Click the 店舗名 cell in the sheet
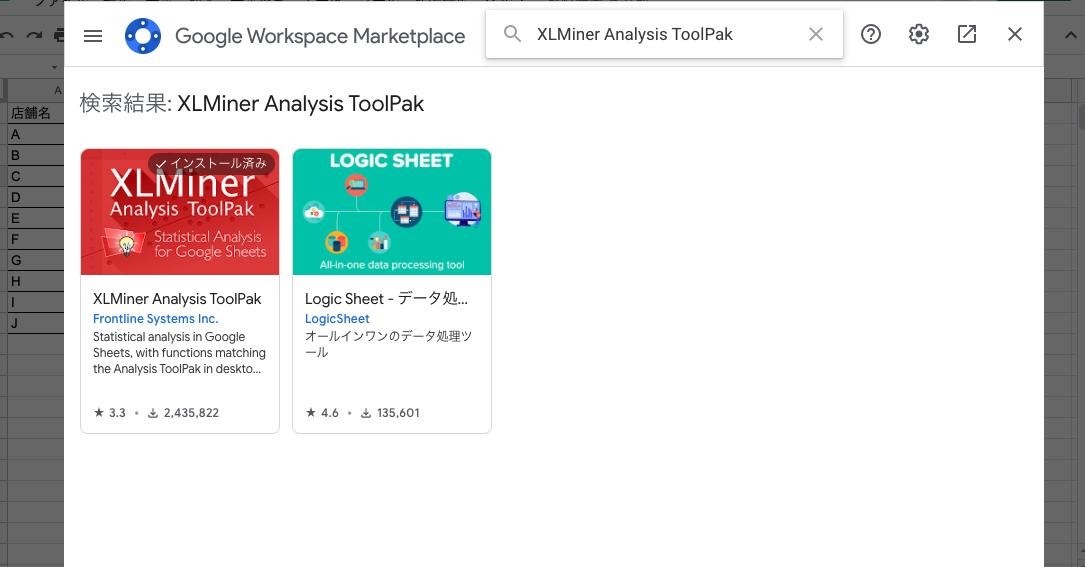The image size is (1085, 567). point(35,113)
